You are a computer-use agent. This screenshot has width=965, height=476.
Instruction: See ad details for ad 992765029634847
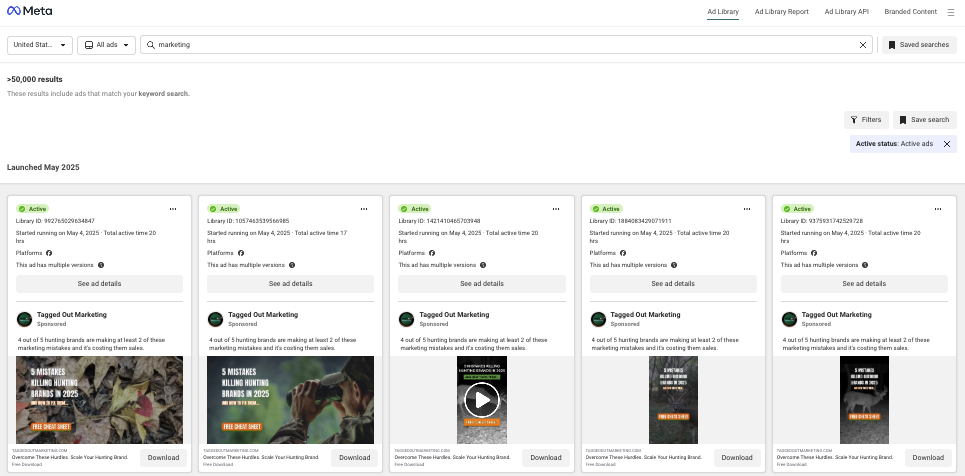100,284
